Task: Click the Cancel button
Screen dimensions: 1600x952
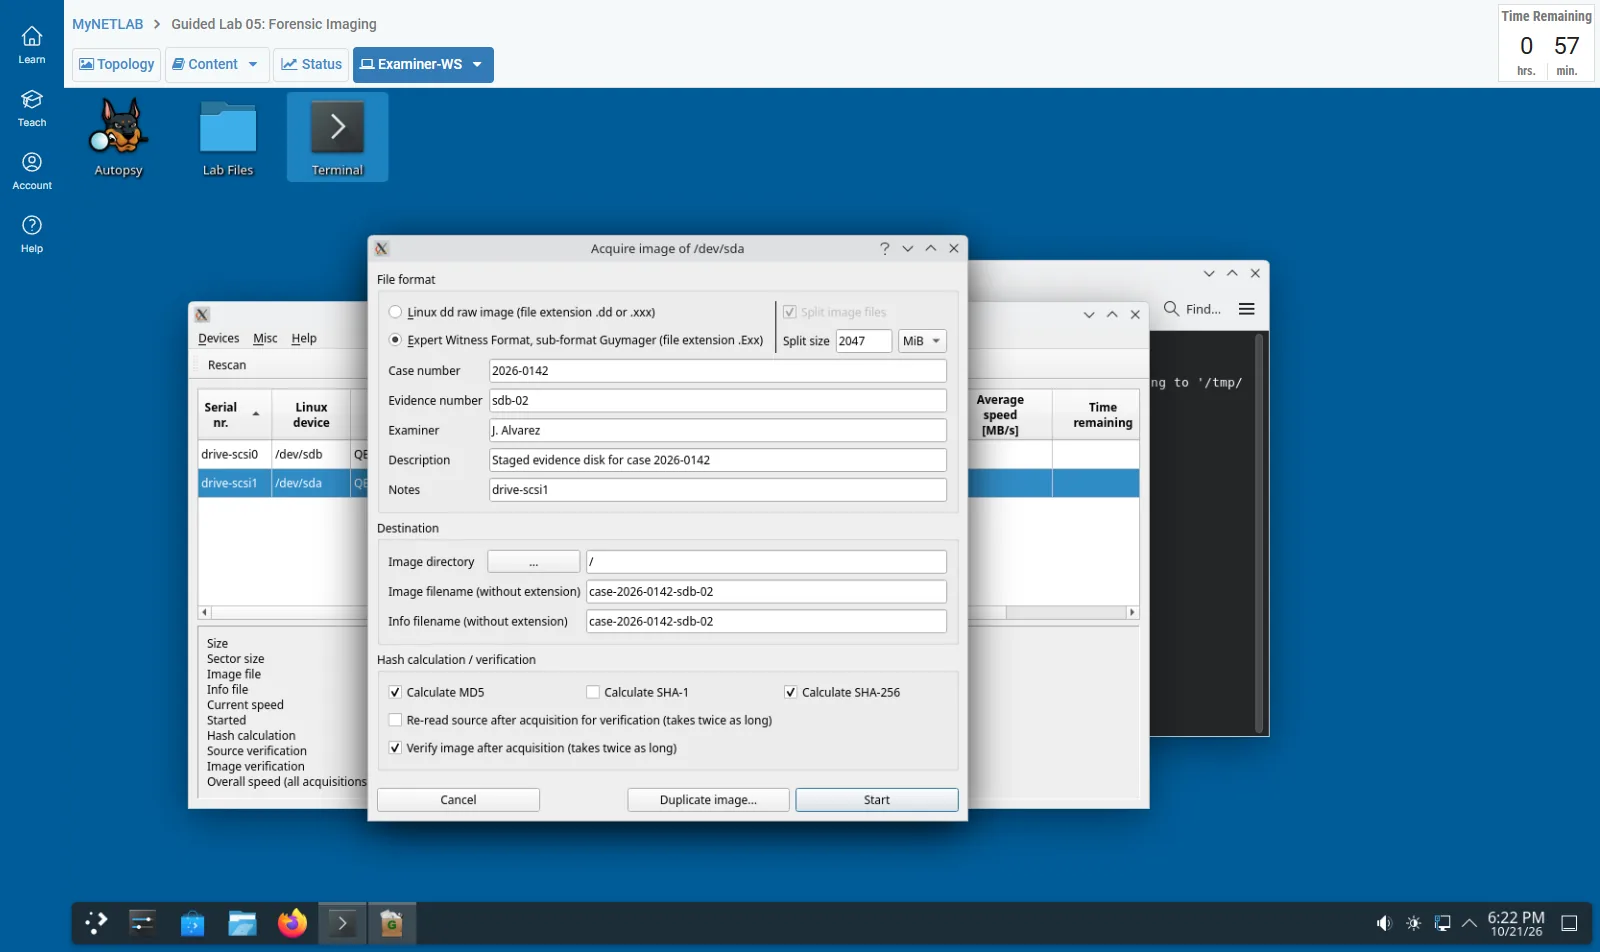Action: click(458, 800)
